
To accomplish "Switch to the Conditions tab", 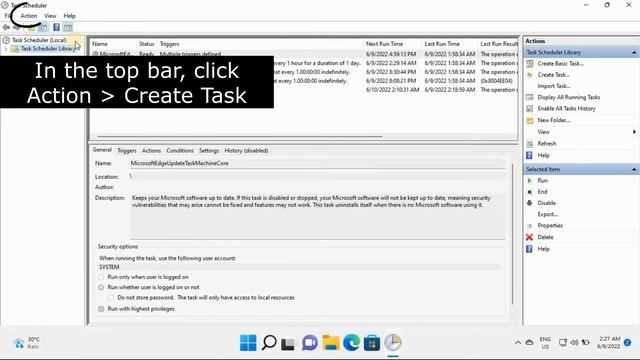I will point(180,151).
